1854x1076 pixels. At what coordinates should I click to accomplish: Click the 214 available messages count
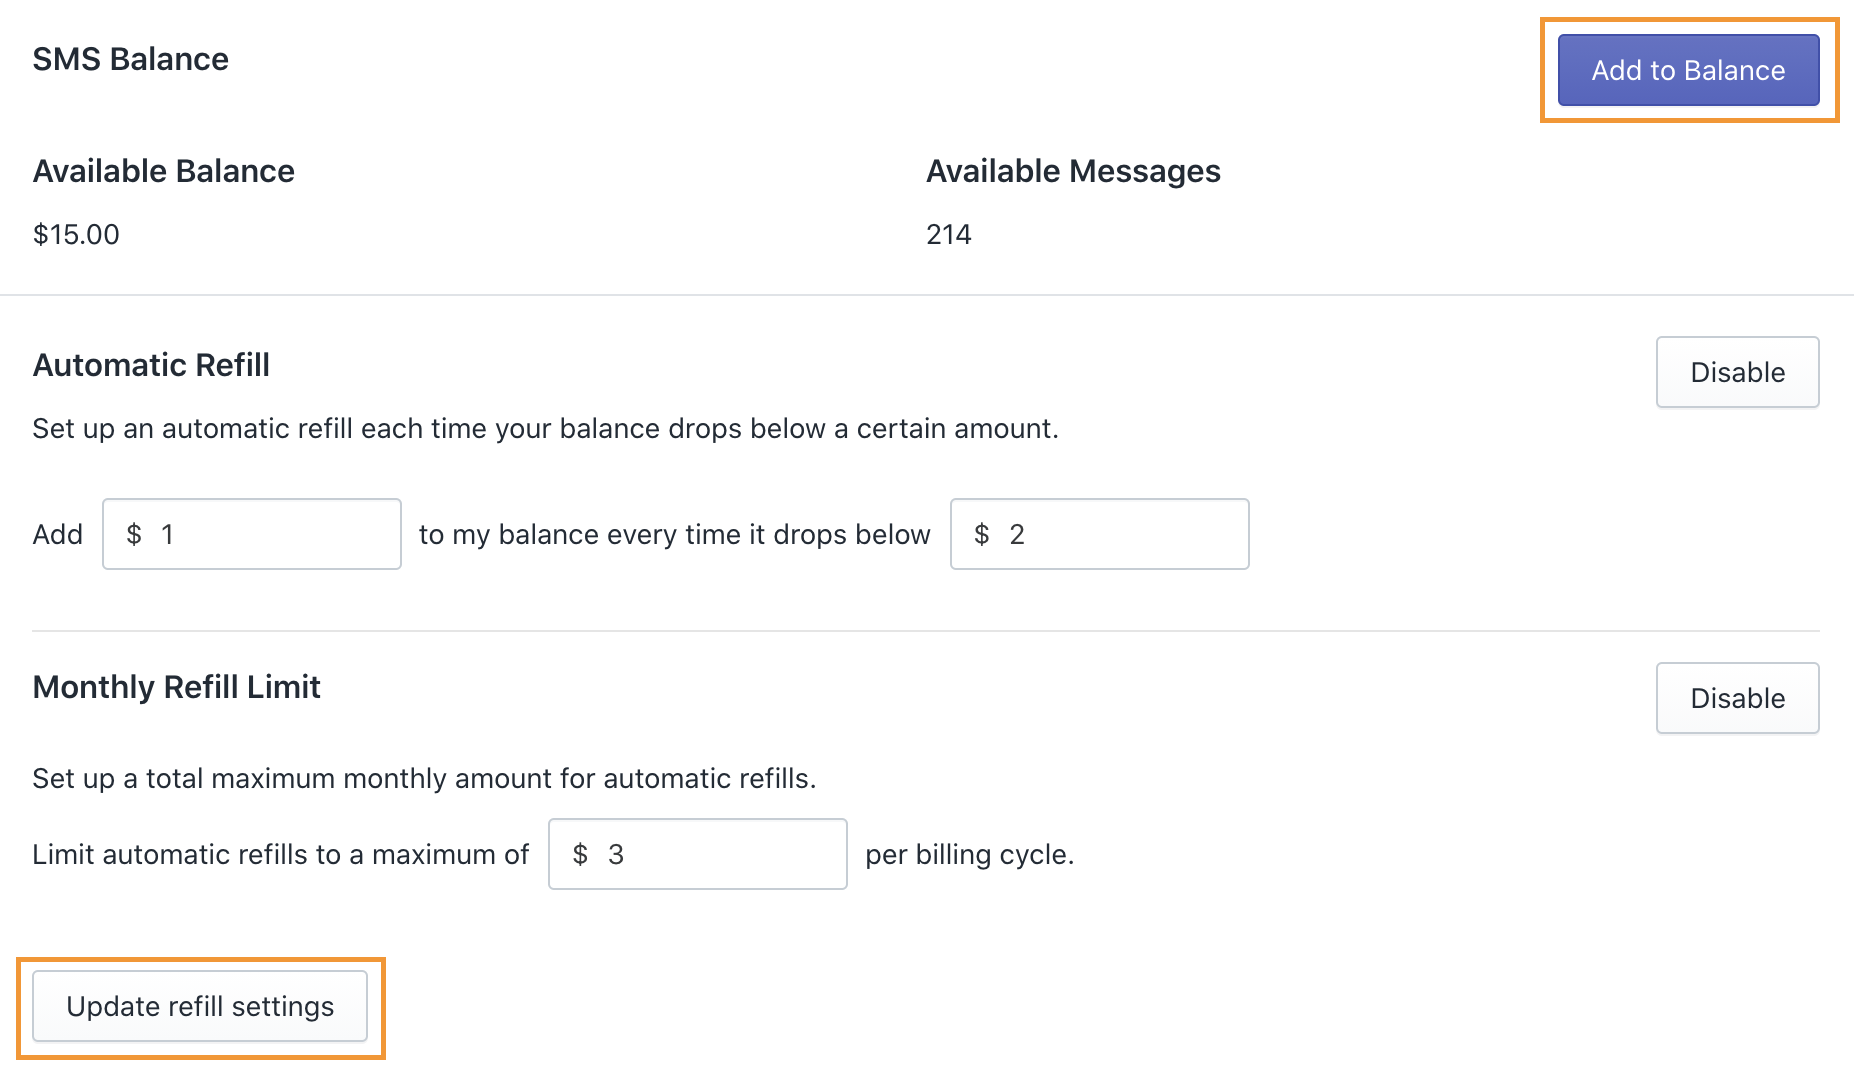[x=948, y=234]
